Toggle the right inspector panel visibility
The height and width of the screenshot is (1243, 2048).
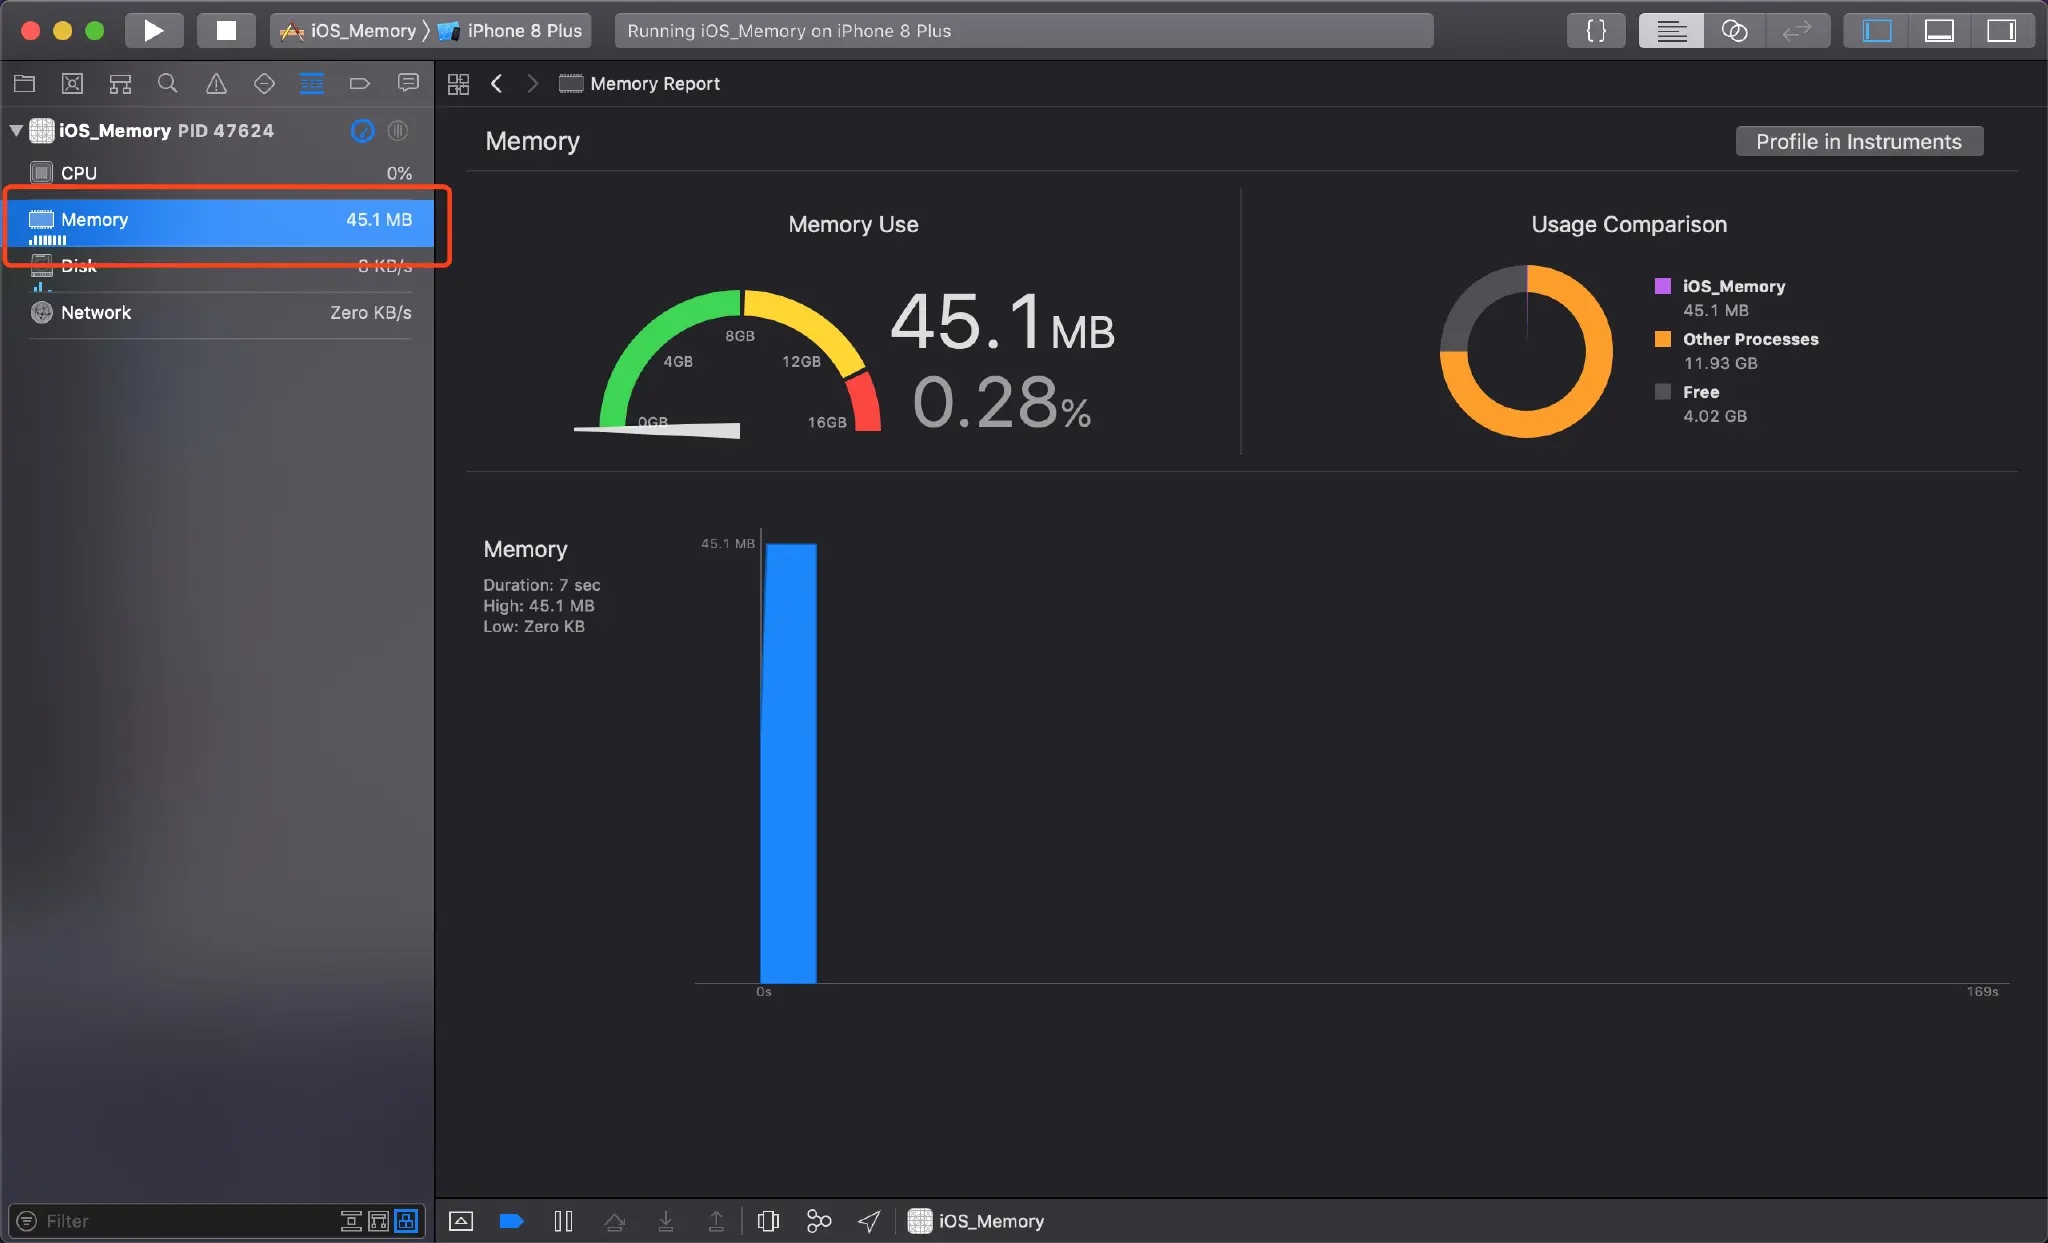coord(2001,31)
